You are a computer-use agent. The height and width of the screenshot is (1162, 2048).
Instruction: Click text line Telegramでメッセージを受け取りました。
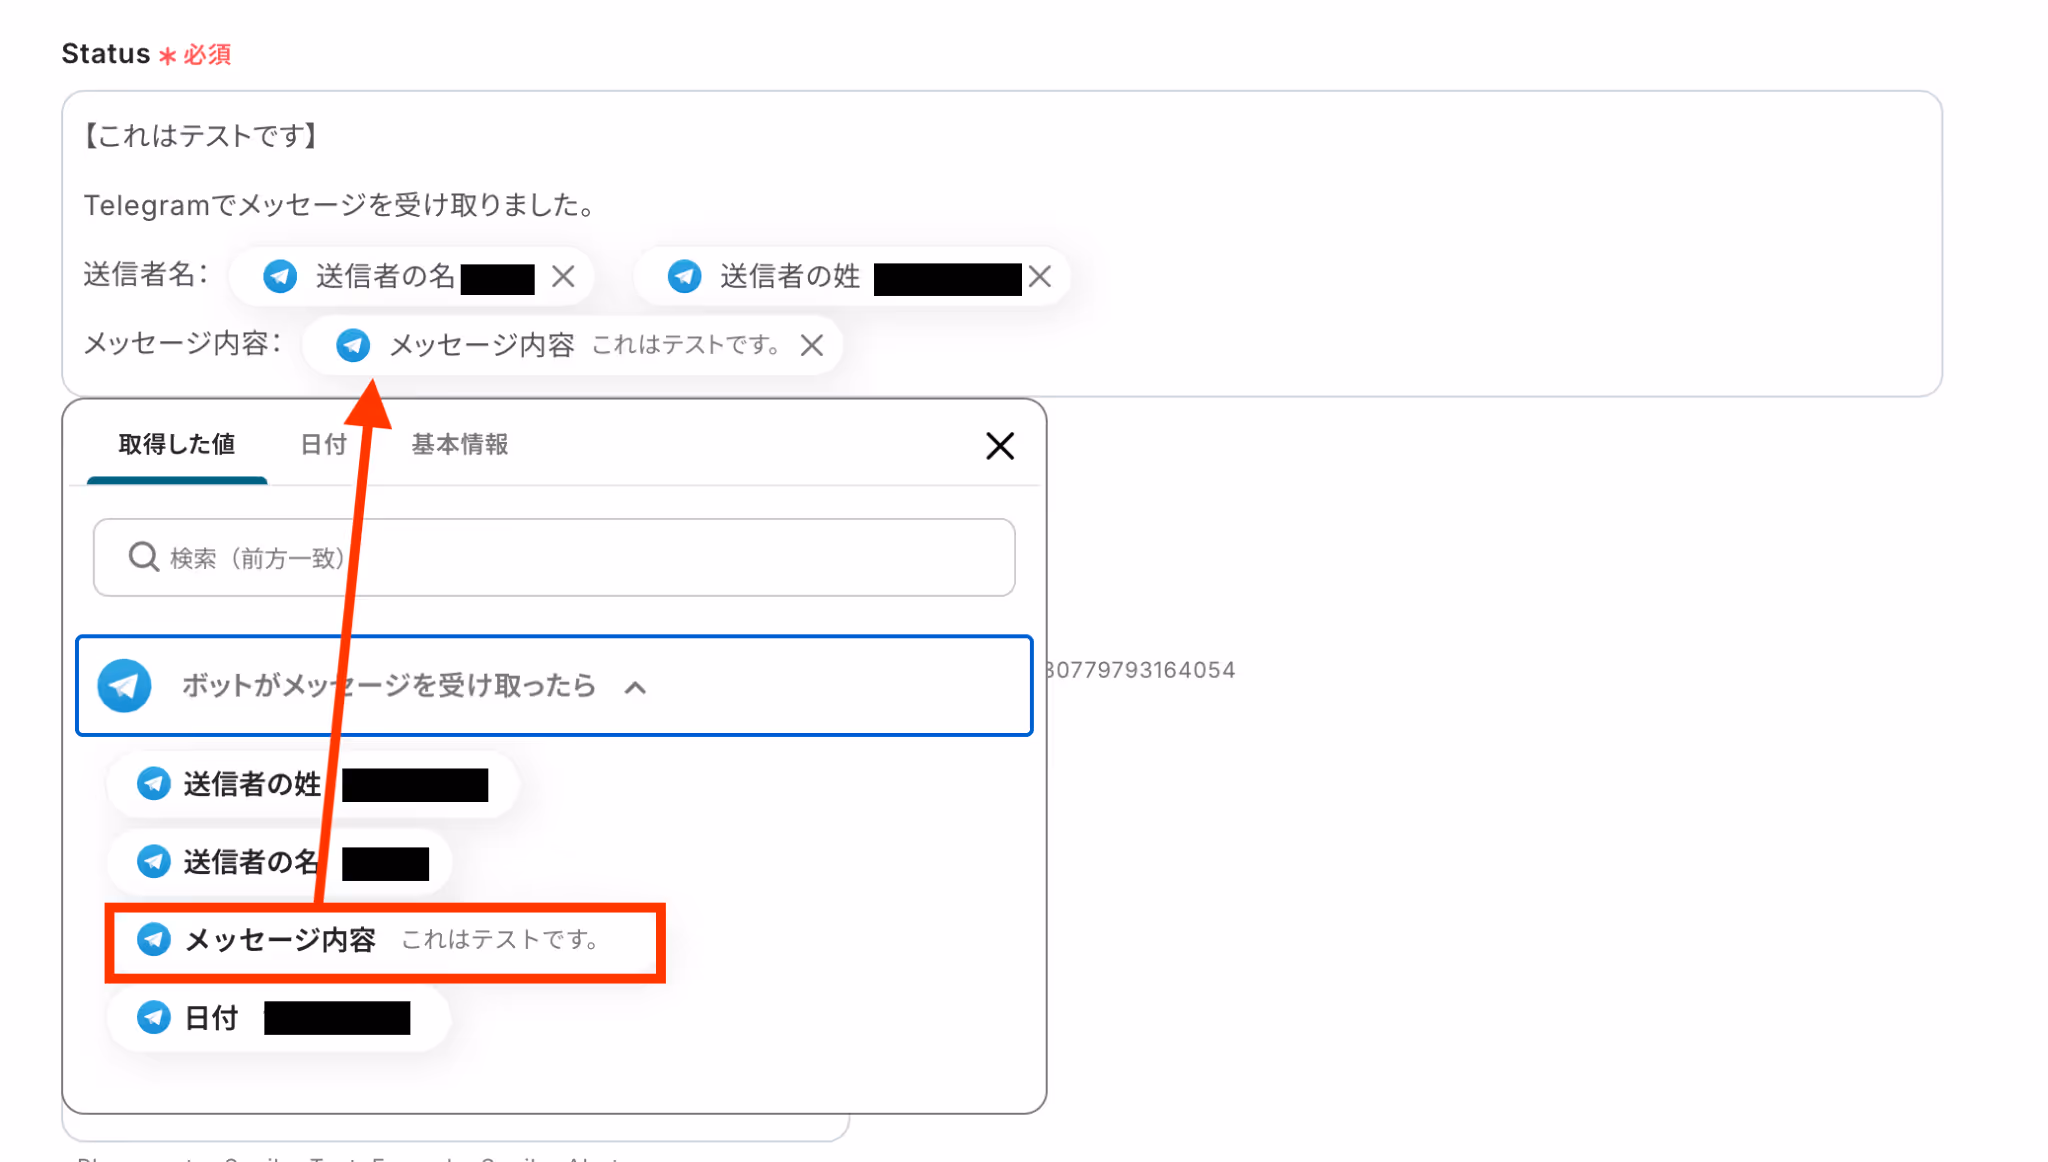[340, 206]
